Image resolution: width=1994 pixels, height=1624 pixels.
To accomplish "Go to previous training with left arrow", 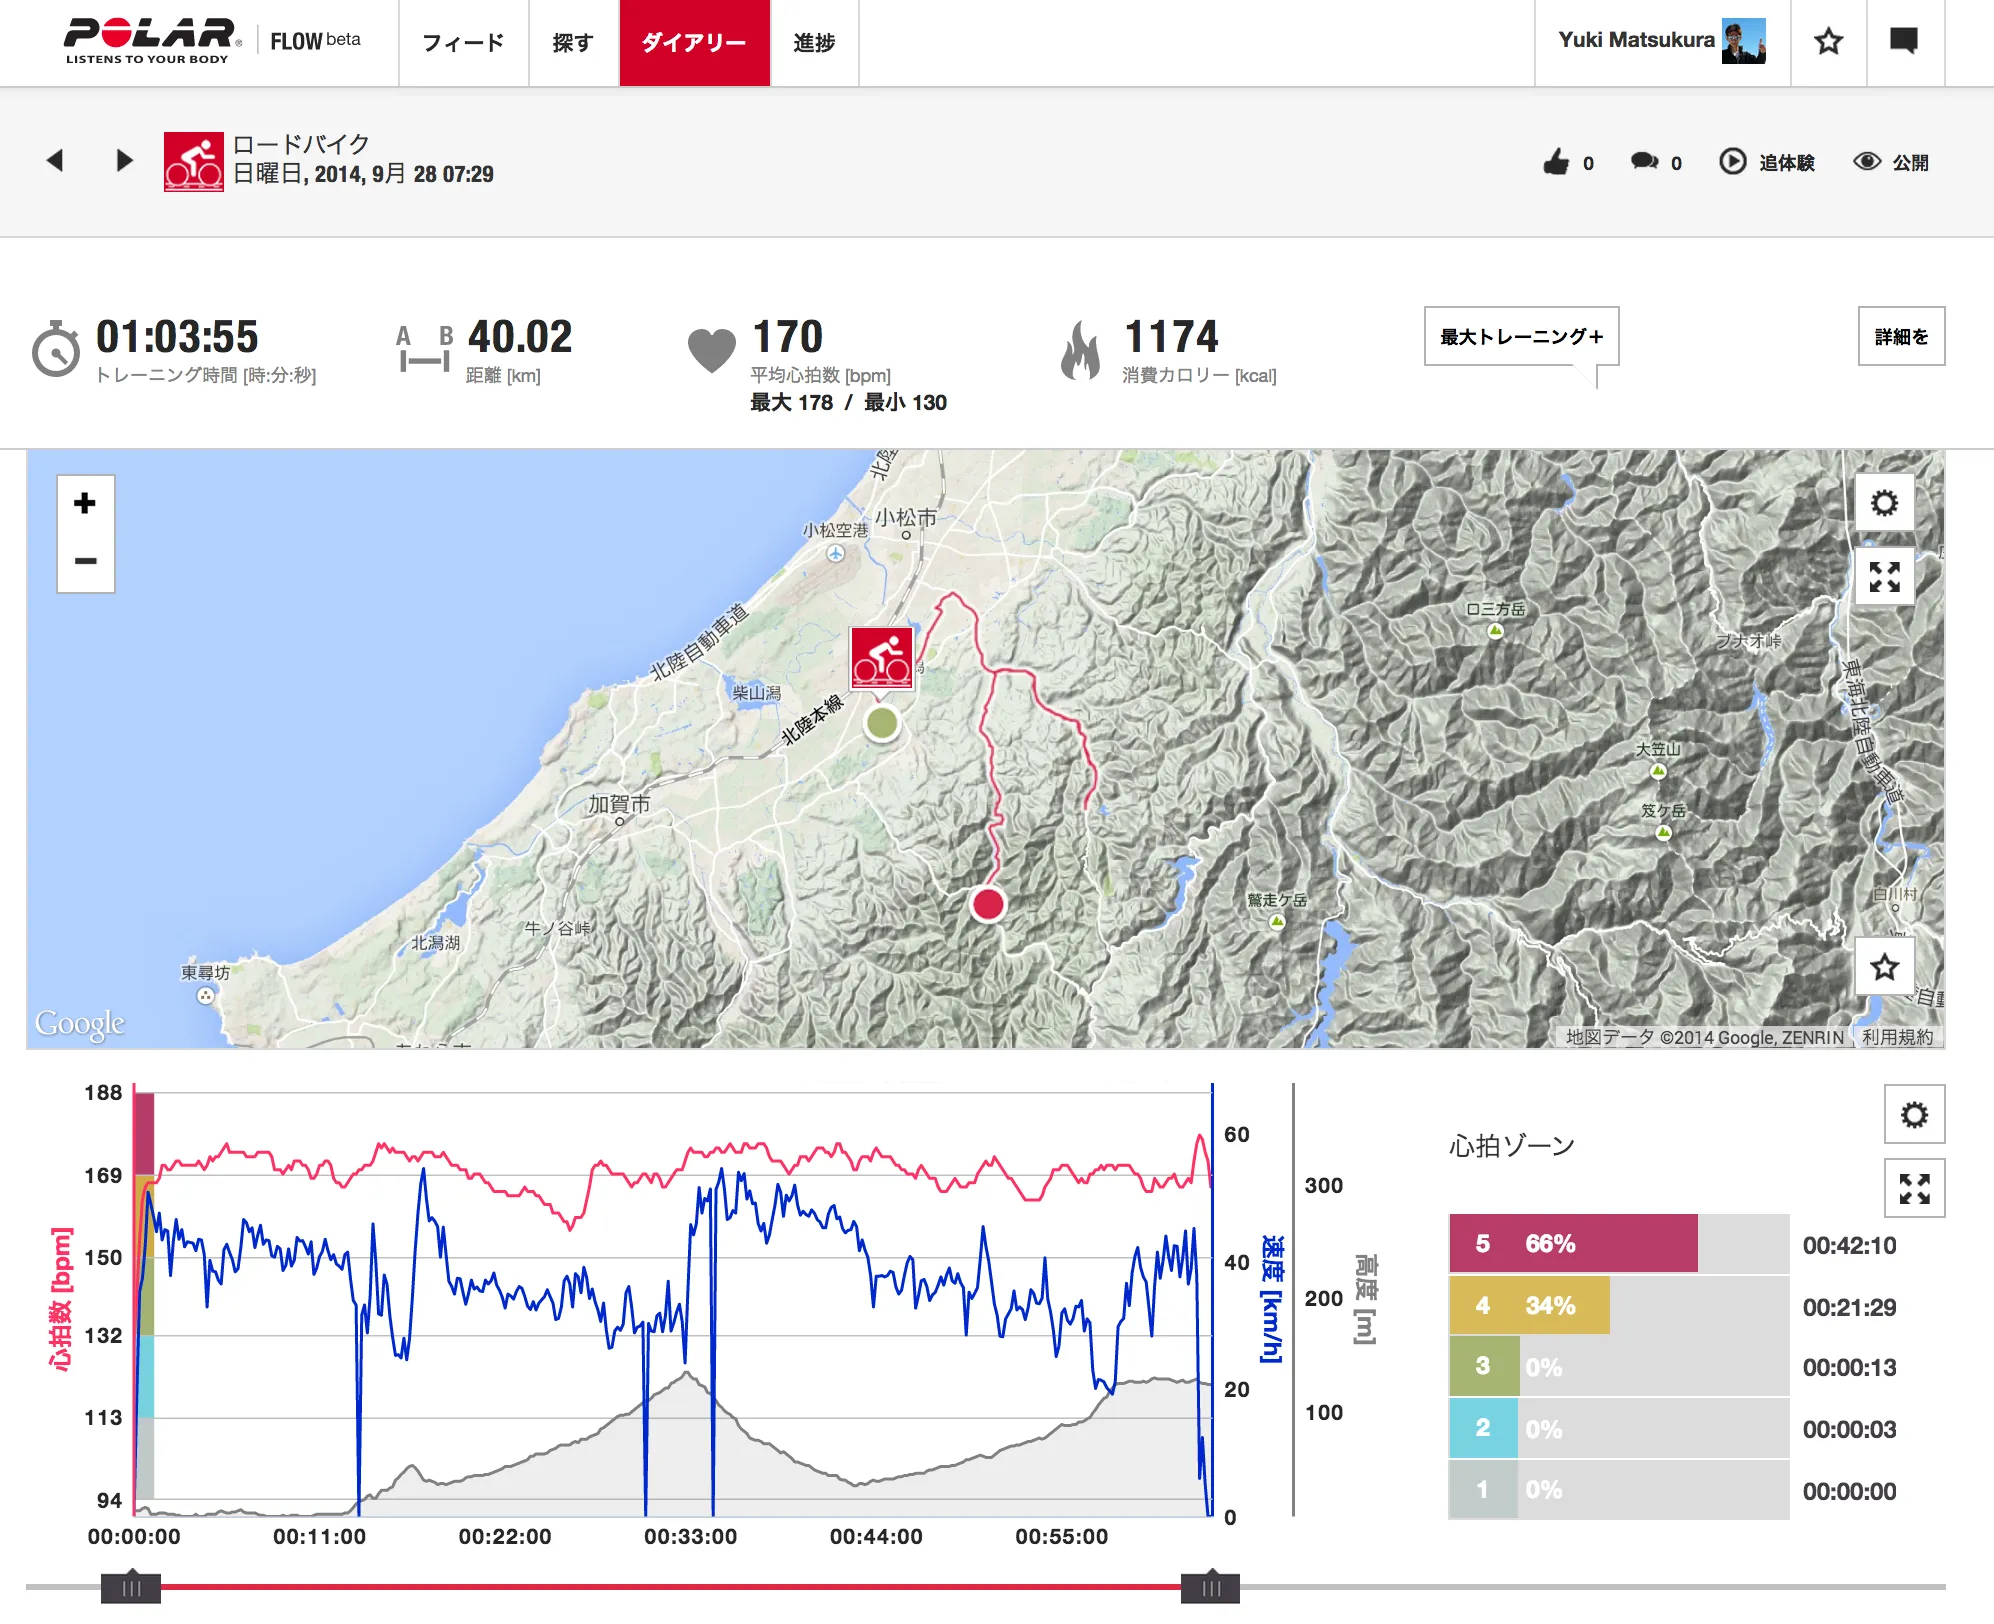I will [x=55, y=160].
